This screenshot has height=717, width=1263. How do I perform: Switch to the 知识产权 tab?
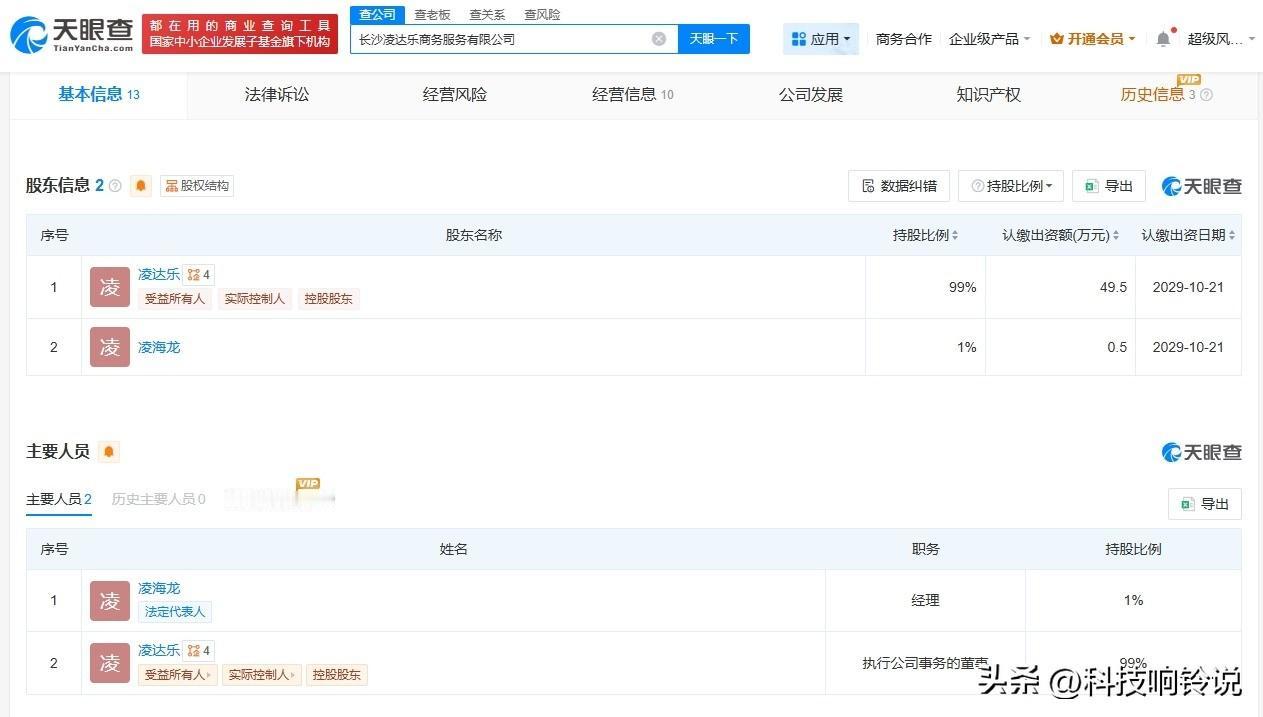click(989, 95)
